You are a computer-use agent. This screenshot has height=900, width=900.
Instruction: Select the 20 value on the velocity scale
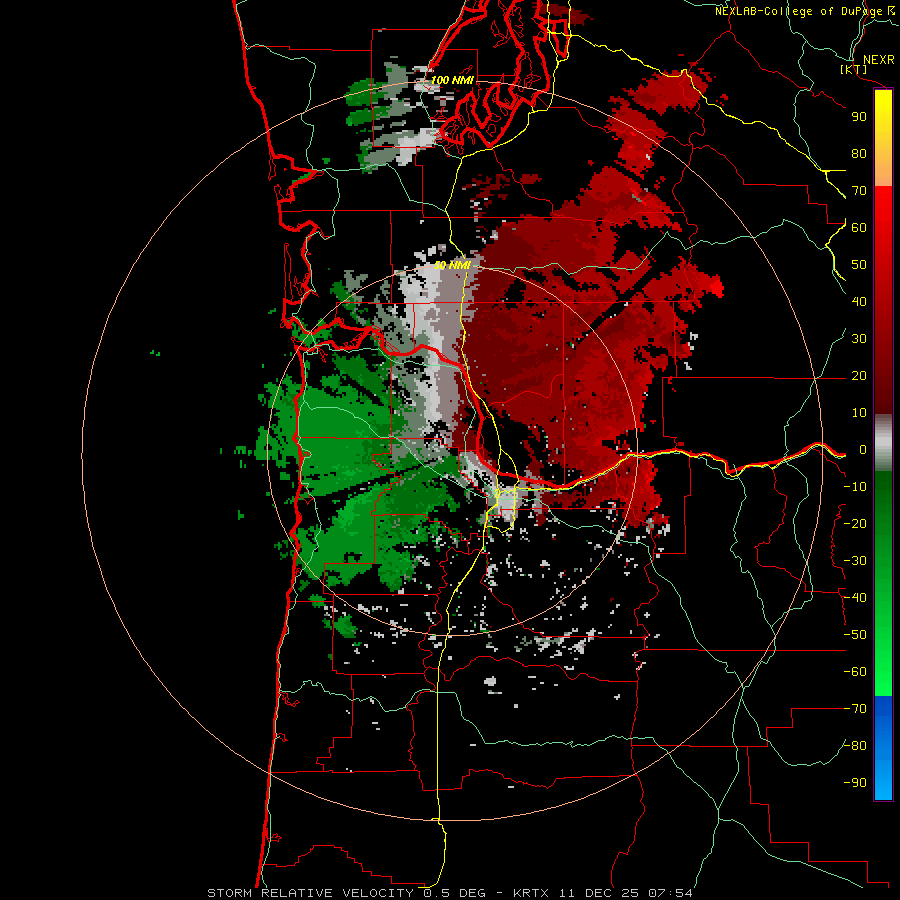click(859, 375)
